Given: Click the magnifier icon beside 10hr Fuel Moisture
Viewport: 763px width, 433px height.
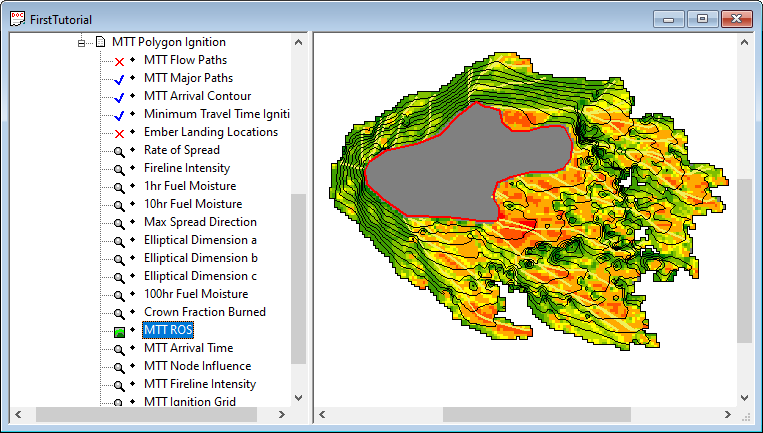Looking at the screenshot, I should click(119, 205).
